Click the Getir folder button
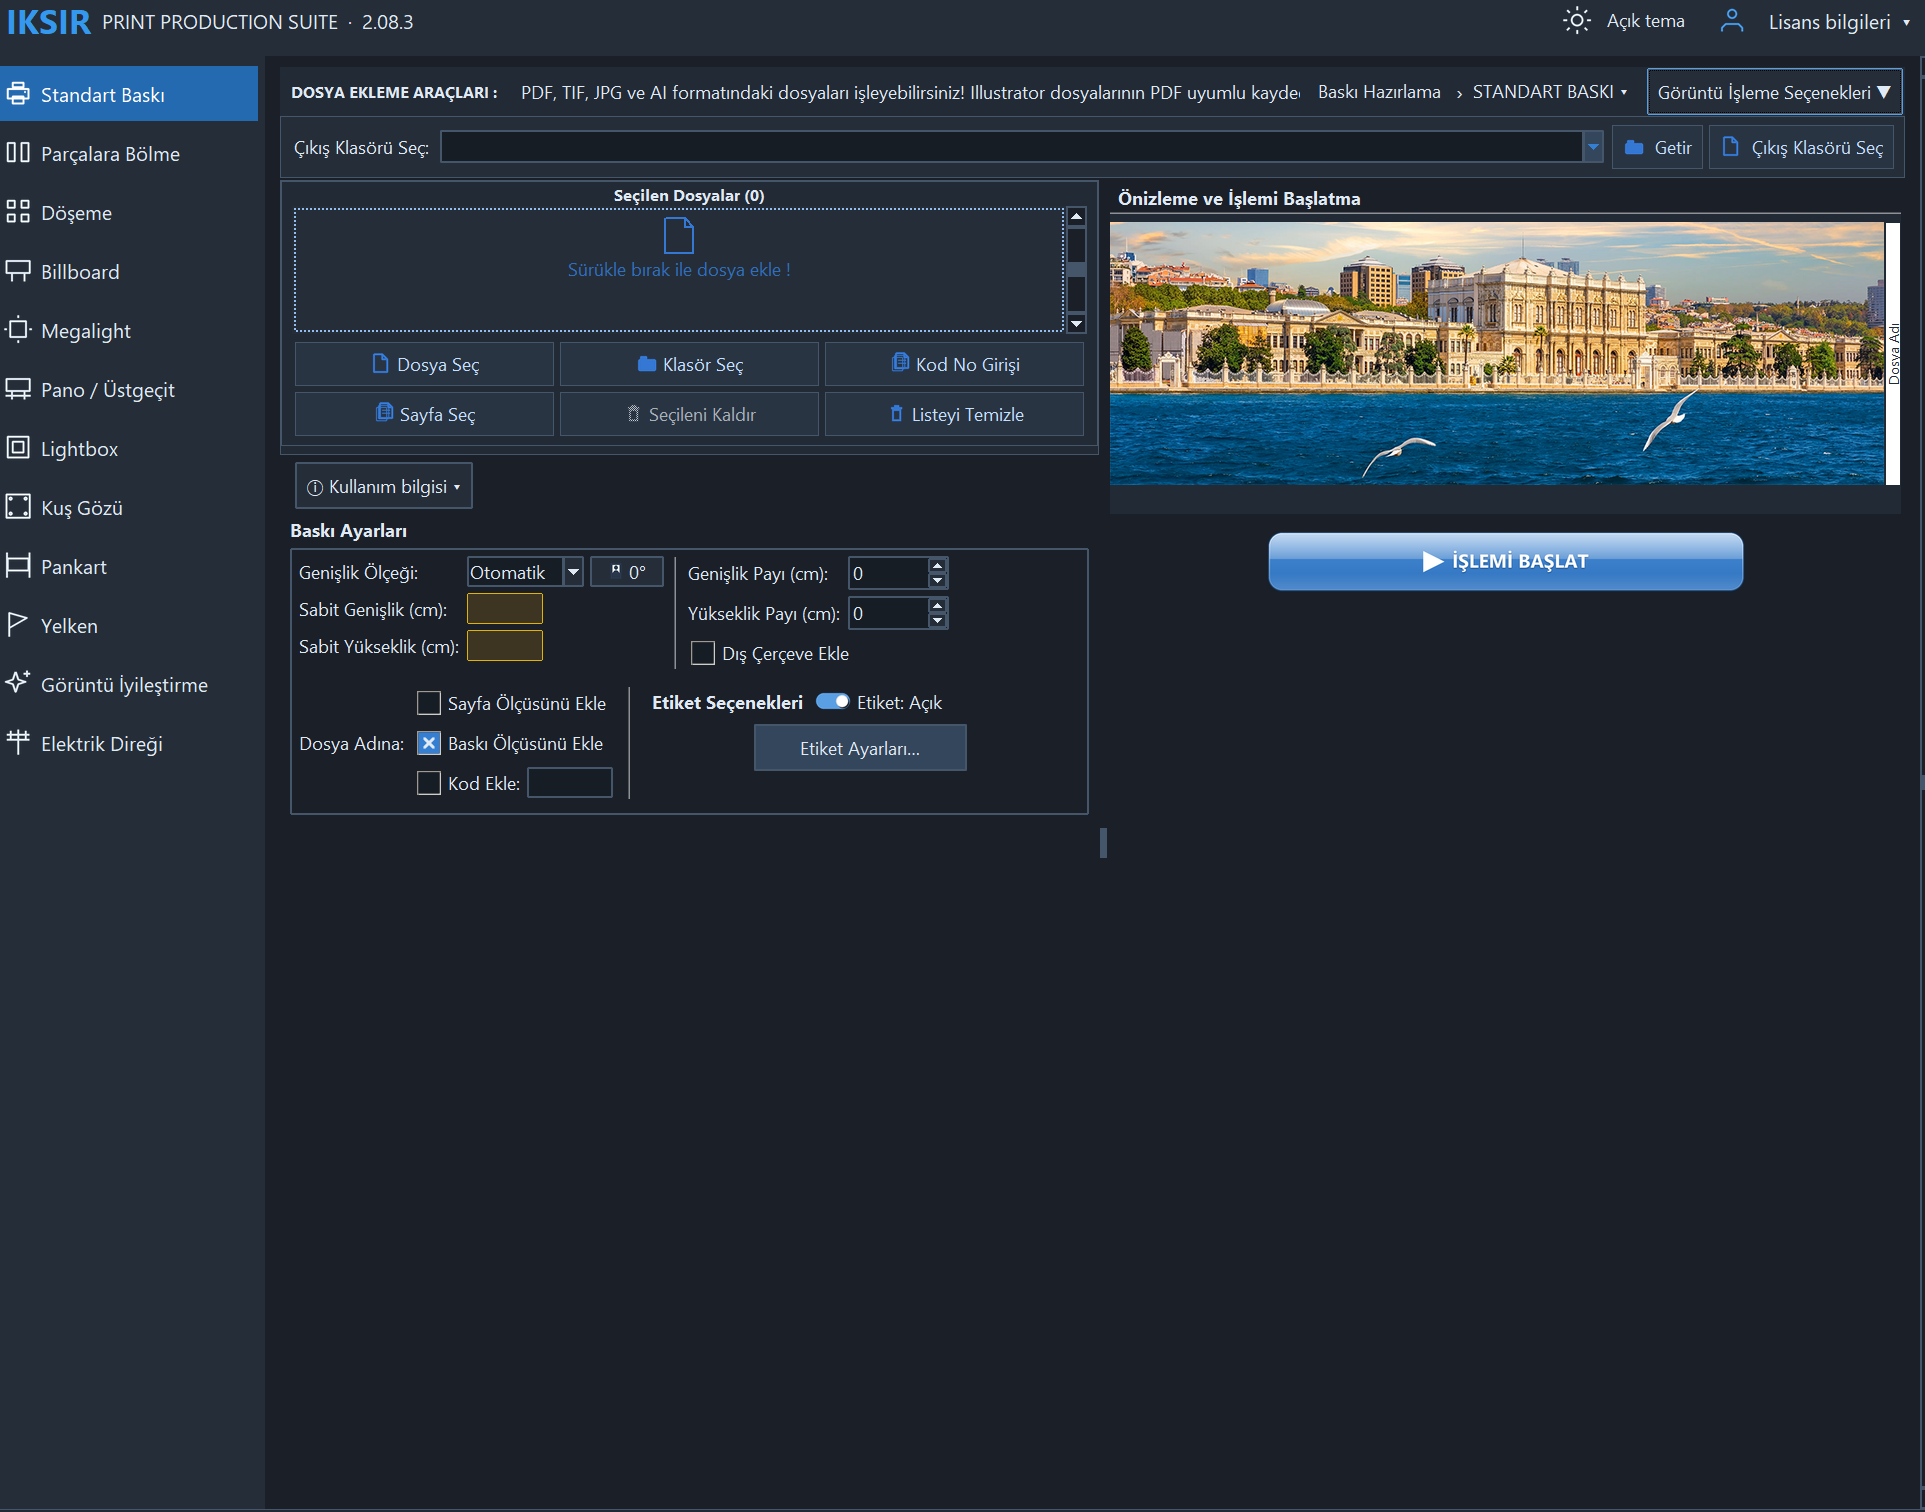The height and width of the screenshot is (1512, 1925). pos(1657,147)
